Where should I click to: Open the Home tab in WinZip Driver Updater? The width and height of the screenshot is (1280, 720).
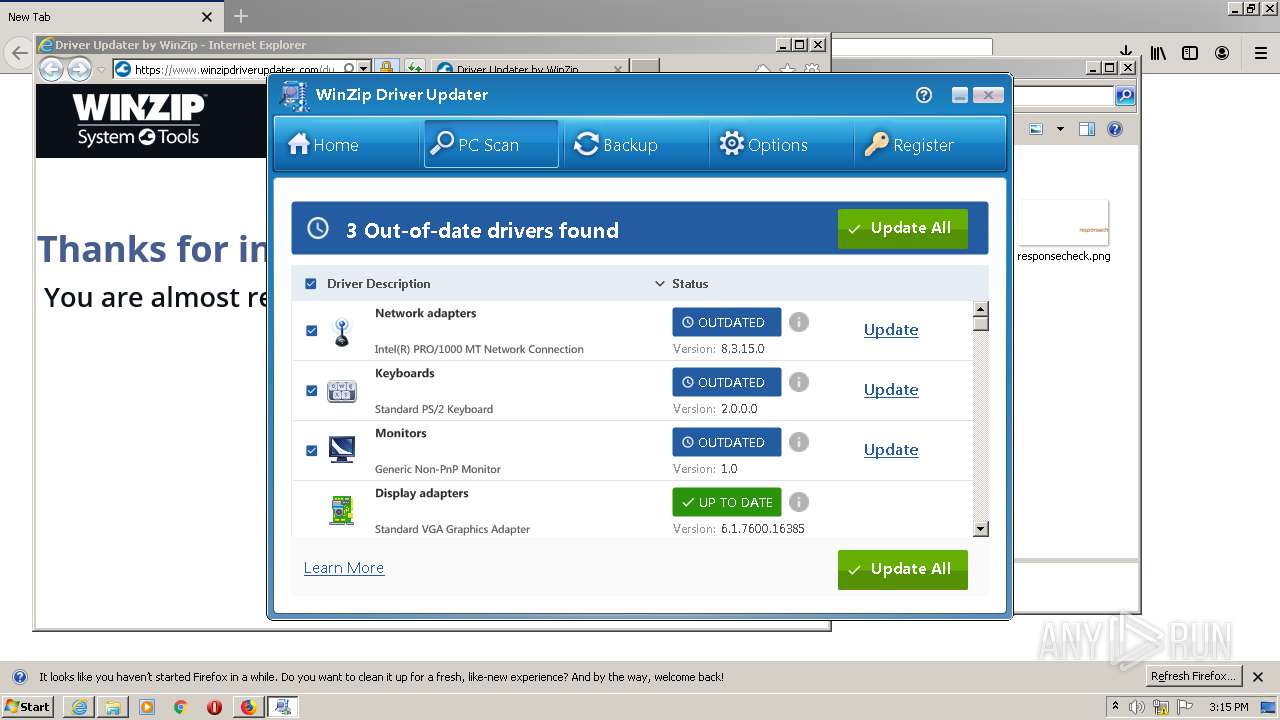[345, 145]
